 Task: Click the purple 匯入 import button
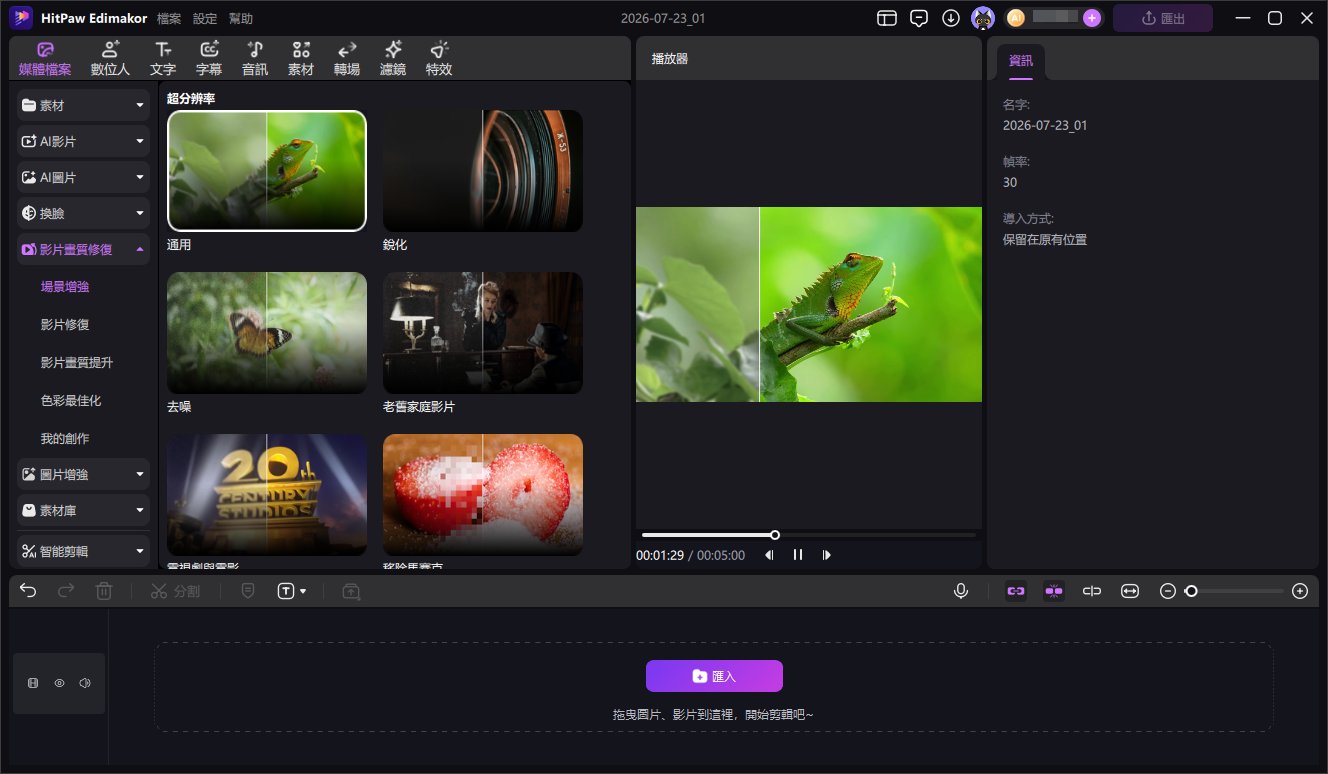click(x=714, y=676)
